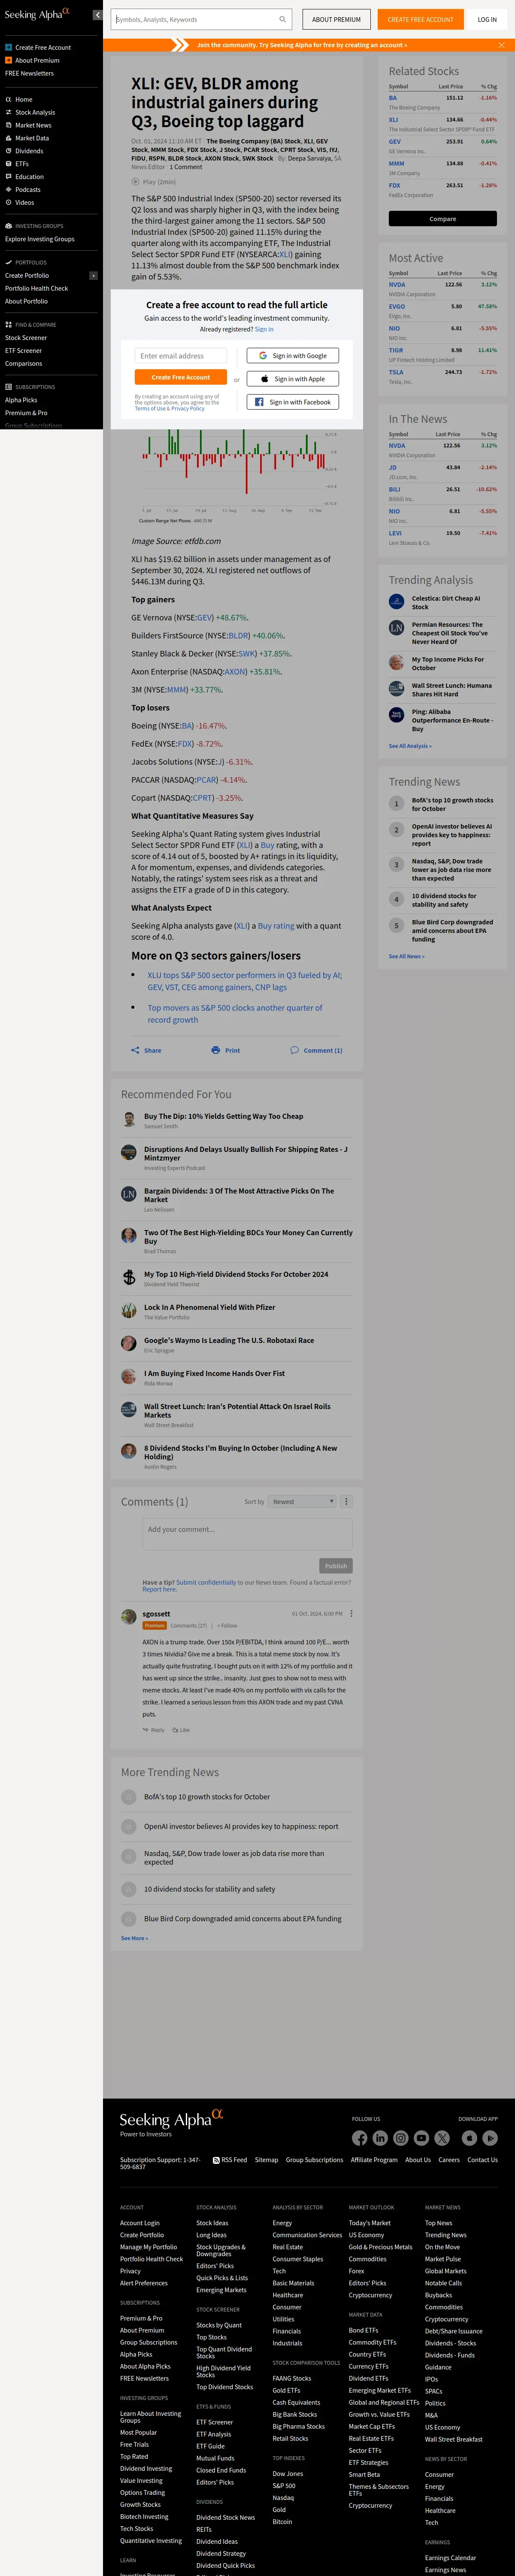Click the ABOUT PREMIUM button
This screenshot has height=2576, width=515.
click(x=336, y=19)
